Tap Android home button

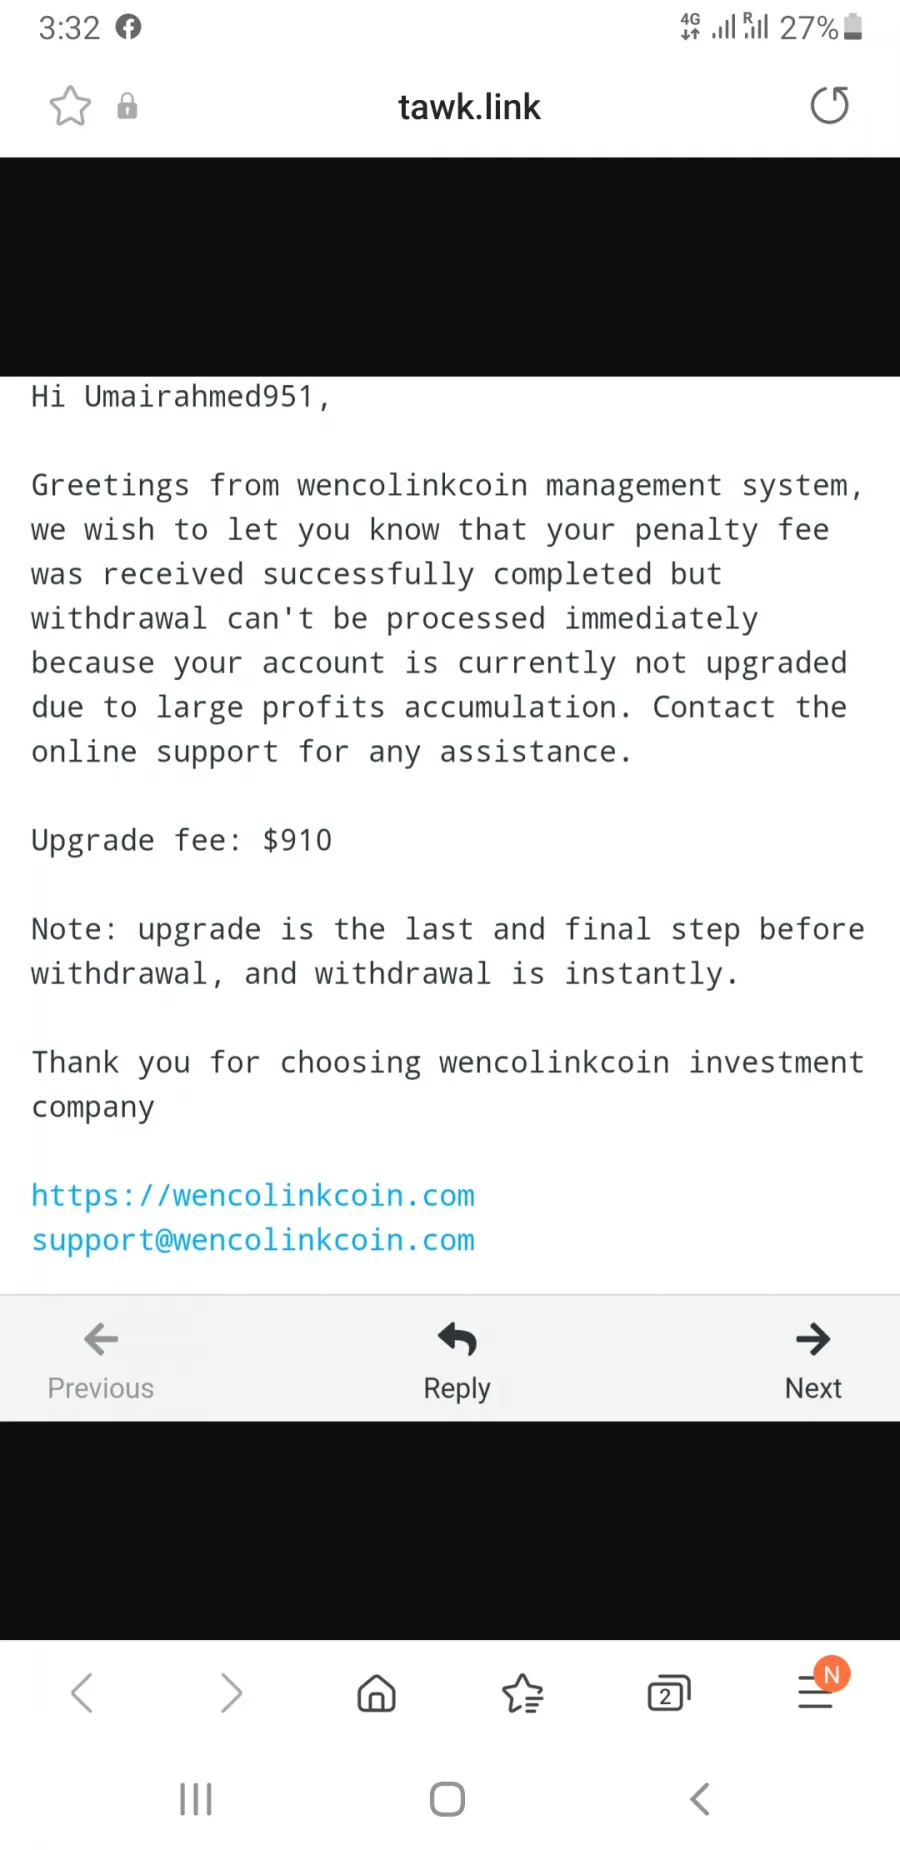(x=447, y=1799)
